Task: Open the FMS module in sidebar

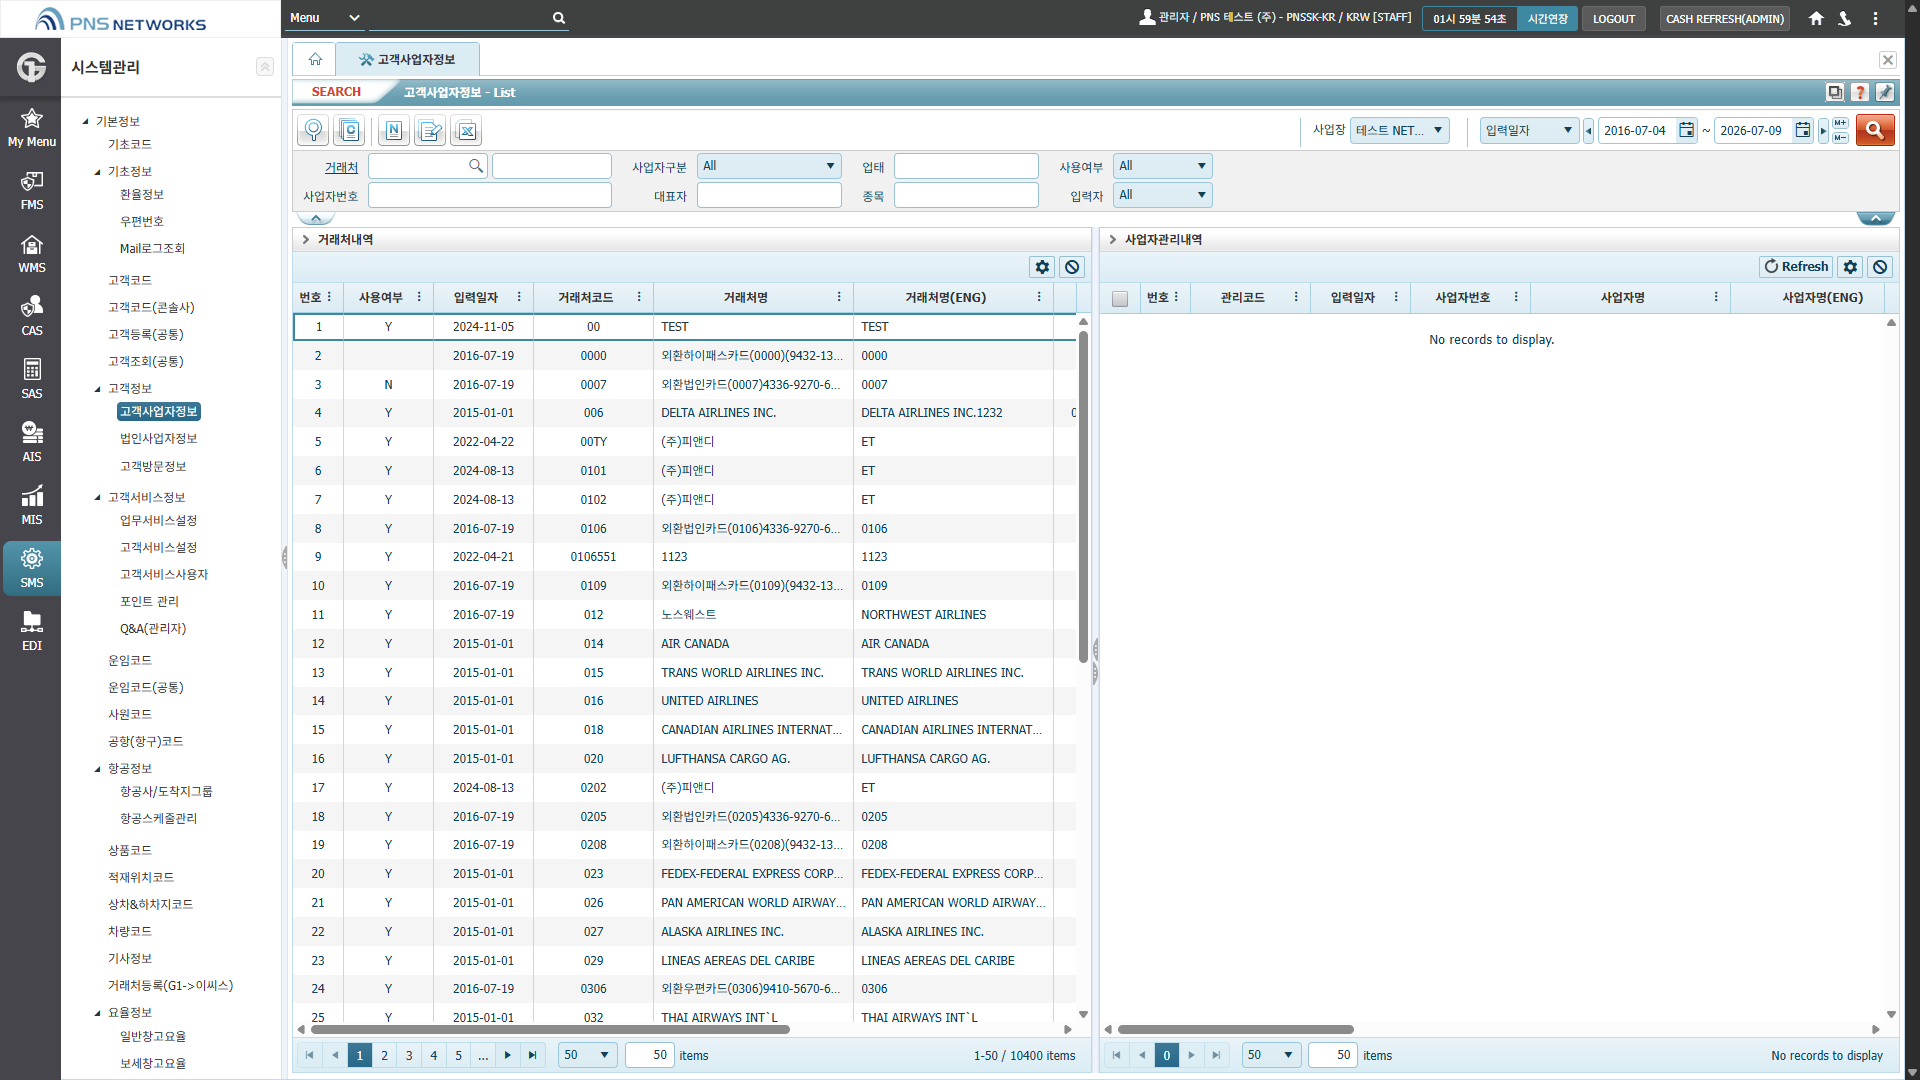Action: [32, 190]
